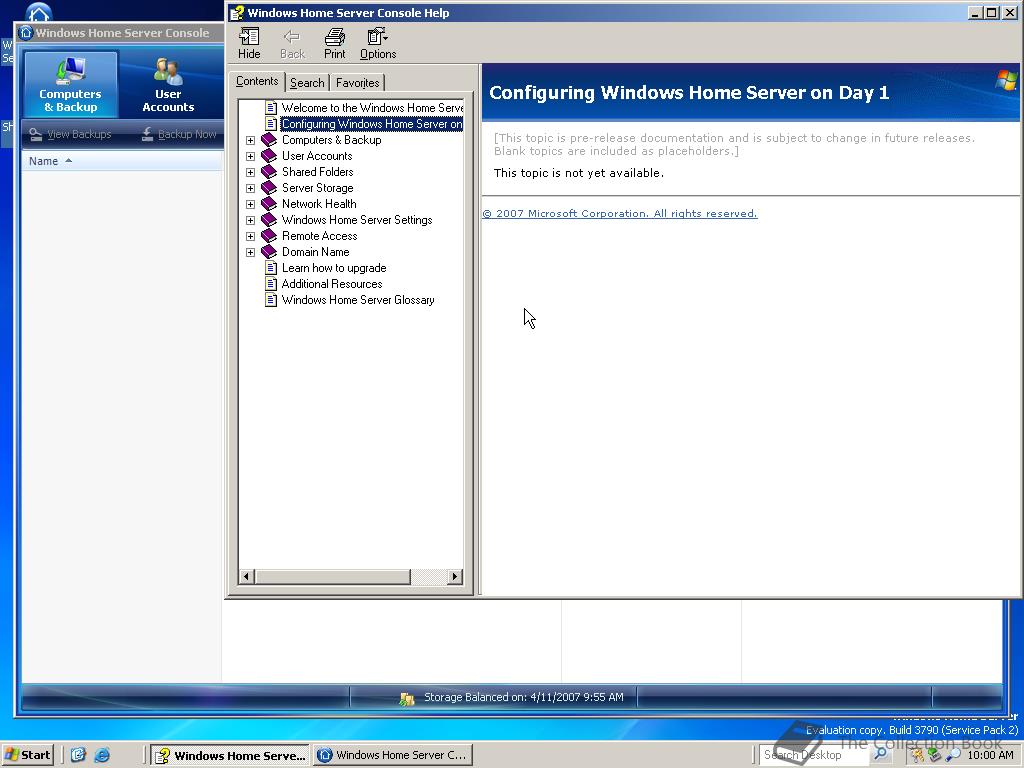Expand Windows Home Server Settings node
Screen dimensions: 1024x768
(x=250, y=220)
